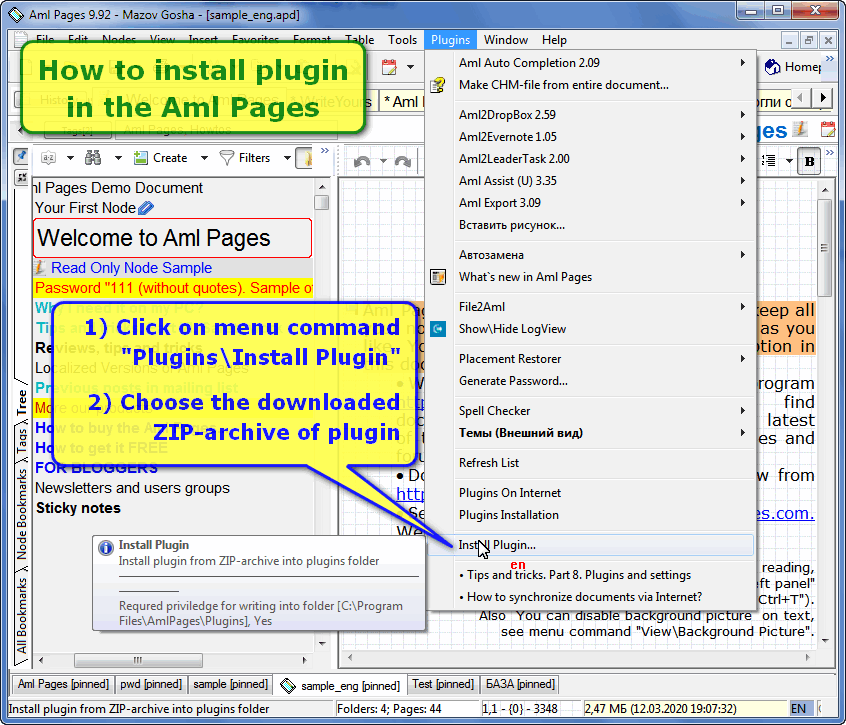Open the Window menu
The width and height of the screenshot is (846, 725).
pyautogui.click(x=506, y=40)
